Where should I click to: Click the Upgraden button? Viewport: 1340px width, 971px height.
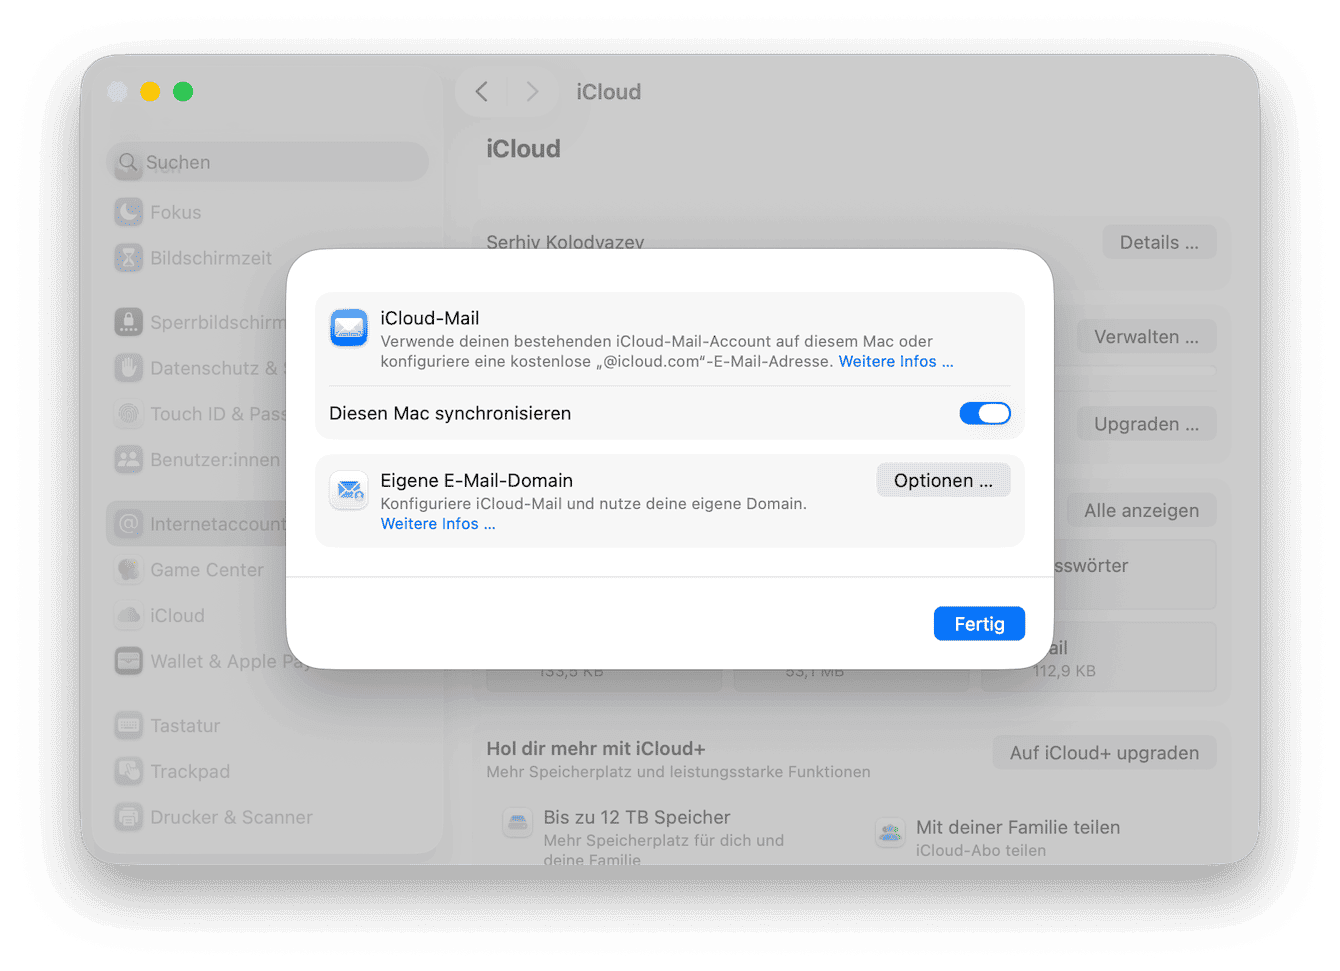click(1146, 424)
